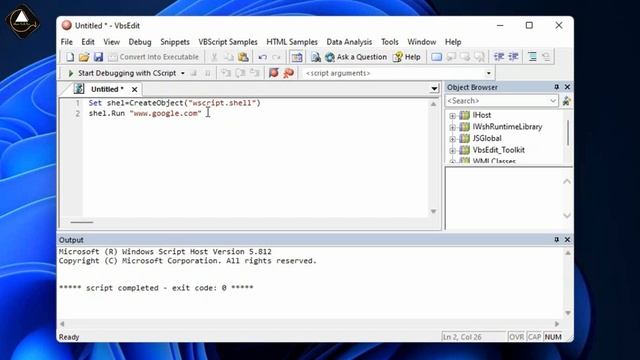
Task: Click the editor scroll up arrow
Action: coord(433,104)
